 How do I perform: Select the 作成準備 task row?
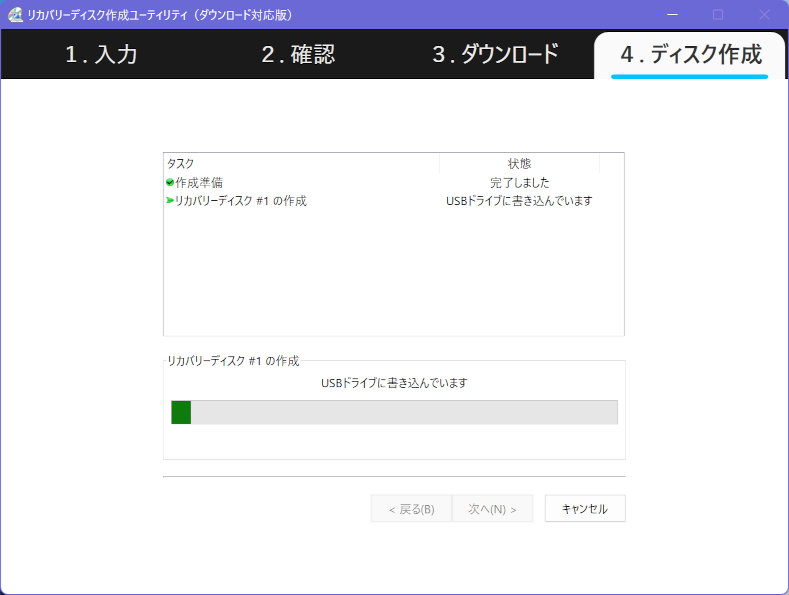382,182
